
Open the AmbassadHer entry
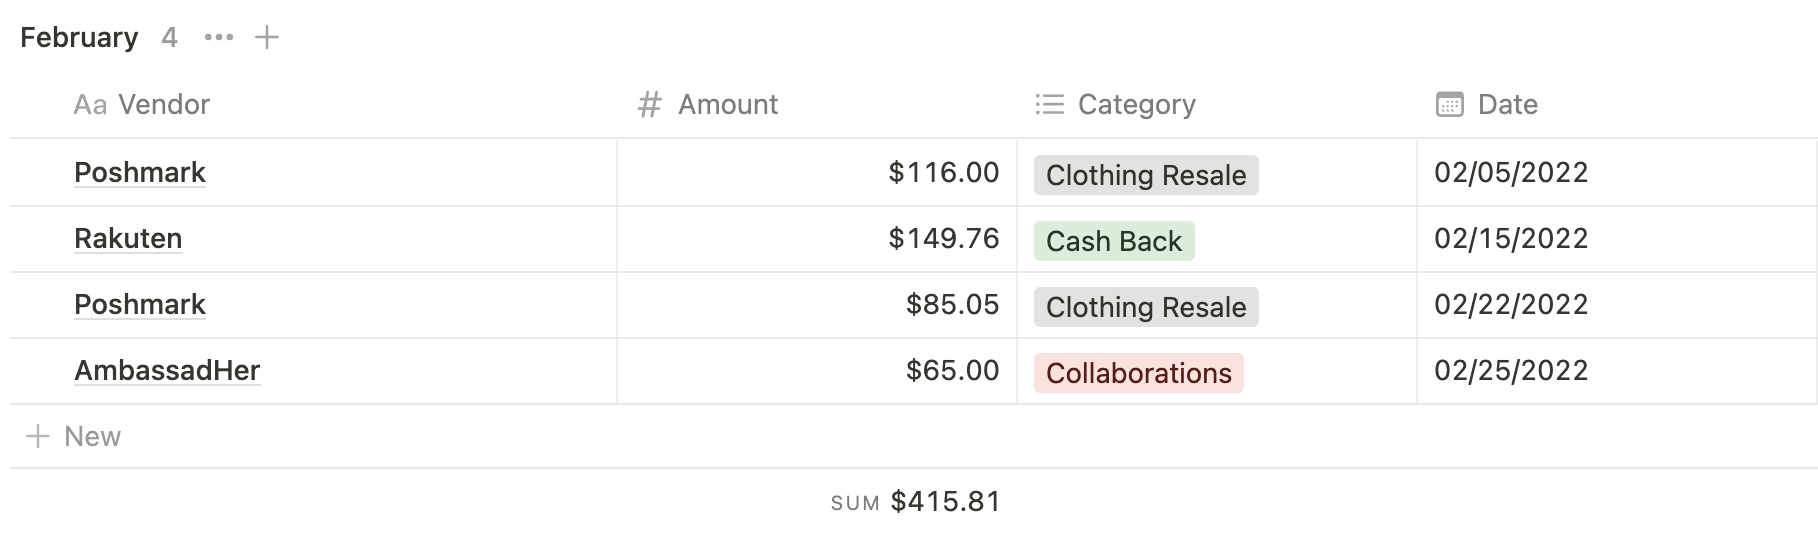click(167, 371)
